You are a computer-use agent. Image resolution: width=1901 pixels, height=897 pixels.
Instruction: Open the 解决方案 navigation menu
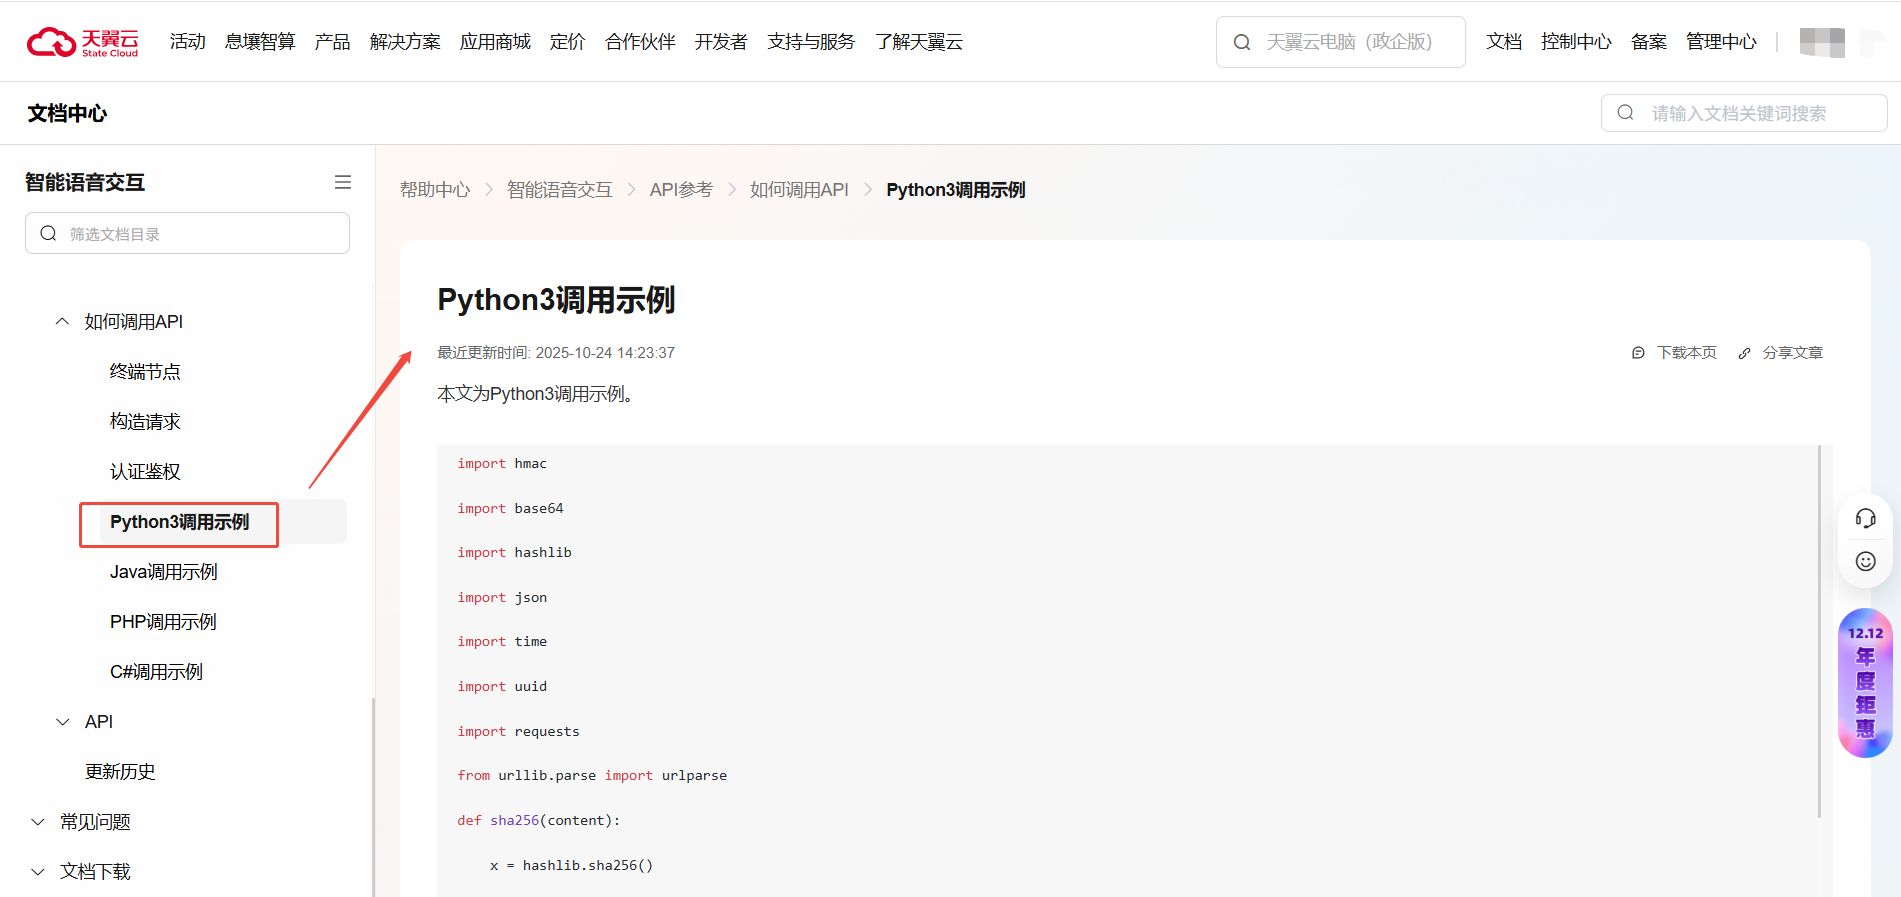[405, 42]
